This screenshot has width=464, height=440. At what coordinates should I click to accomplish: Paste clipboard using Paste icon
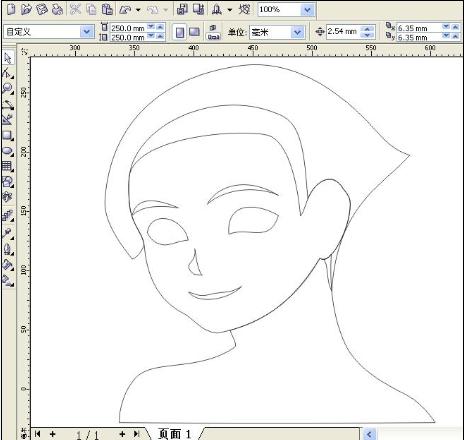[107, 9]
